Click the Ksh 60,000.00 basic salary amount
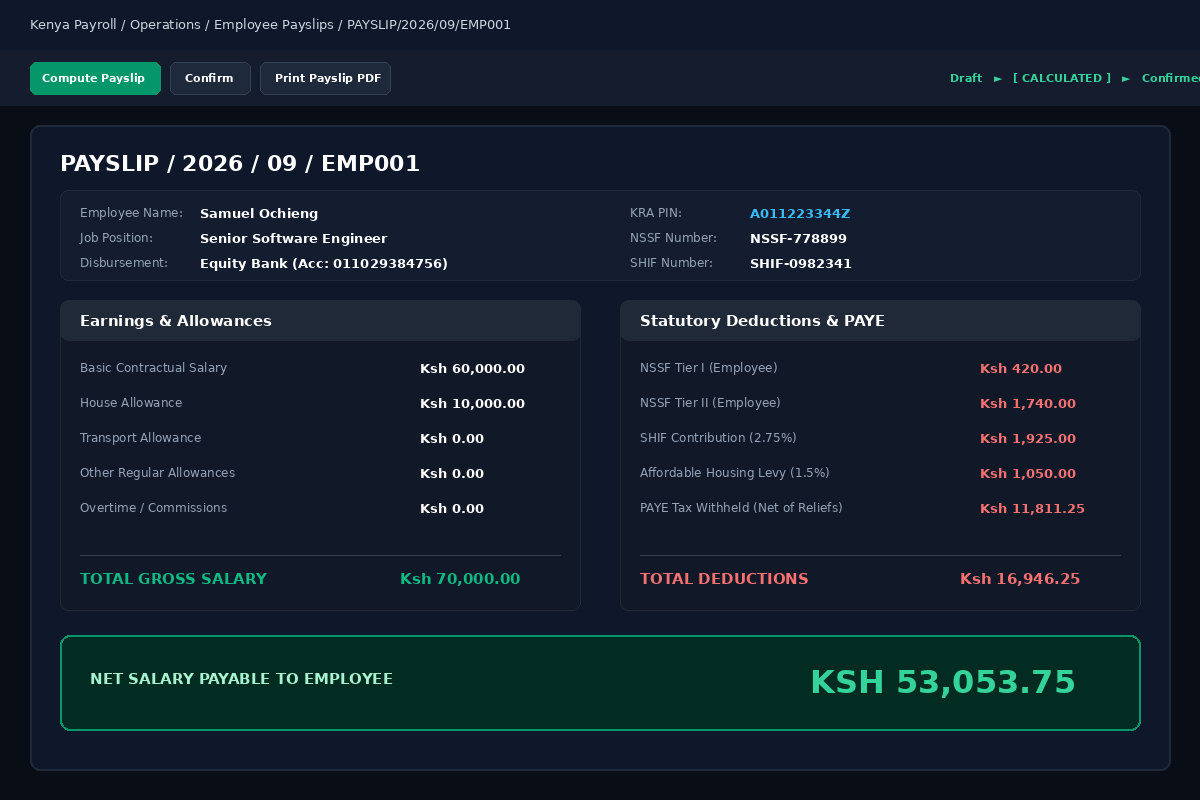1200x800 pixels. [472, 369]
